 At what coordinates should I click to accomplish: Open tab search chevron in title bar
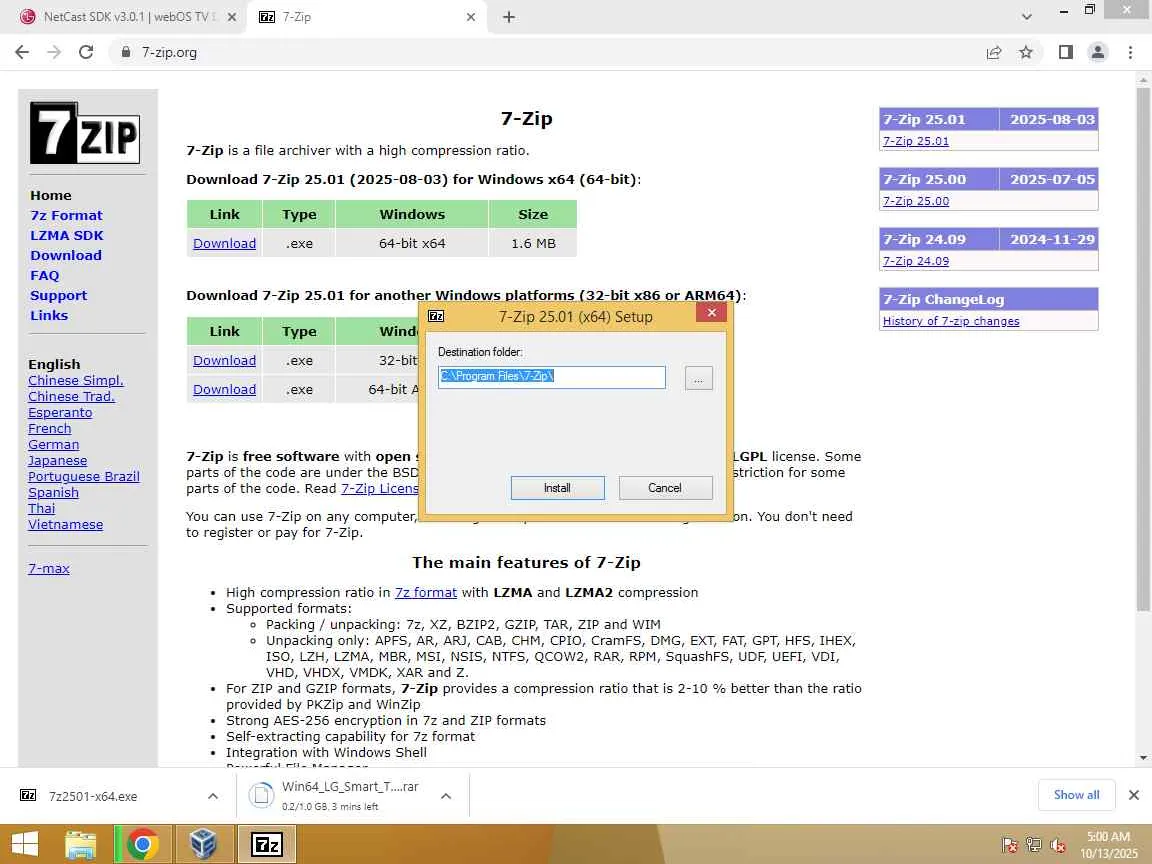(1026, 17)
